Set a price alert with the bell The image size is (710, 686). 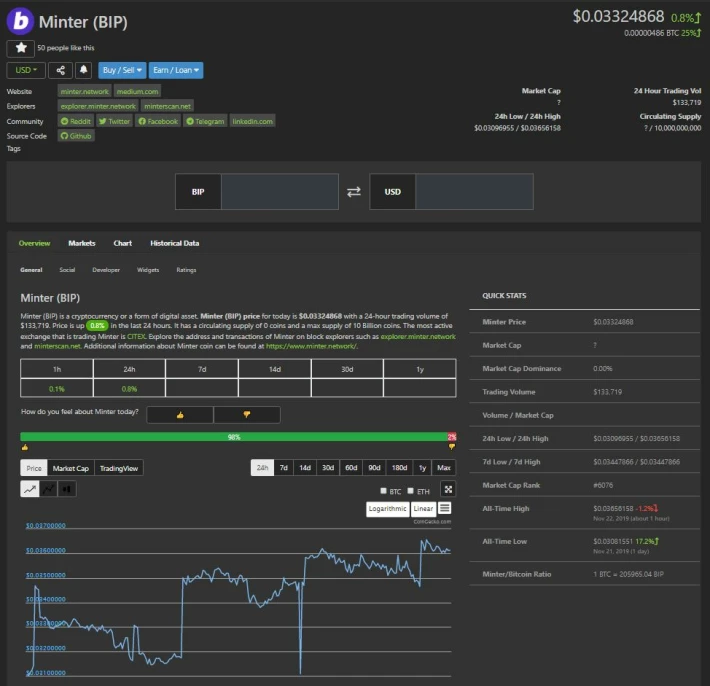point(83,70)
